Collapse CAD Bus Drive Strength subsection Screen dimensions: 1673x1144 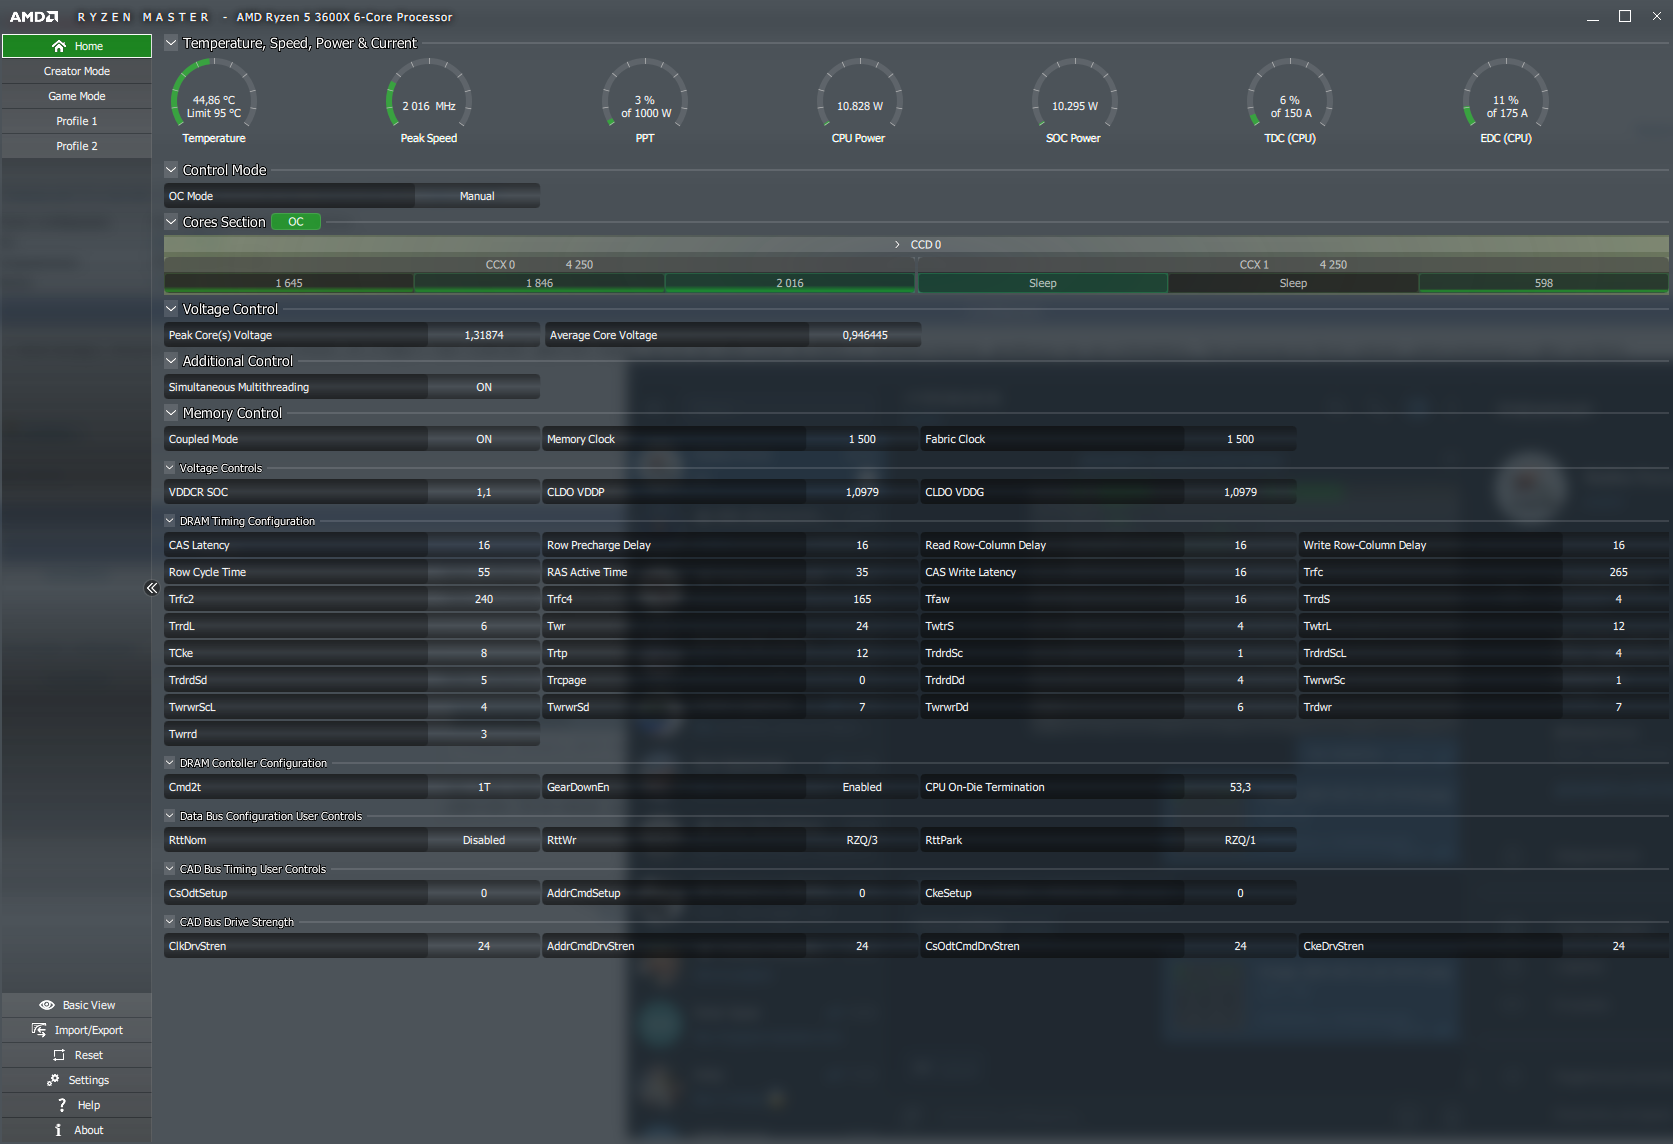(x=170, y=922)
